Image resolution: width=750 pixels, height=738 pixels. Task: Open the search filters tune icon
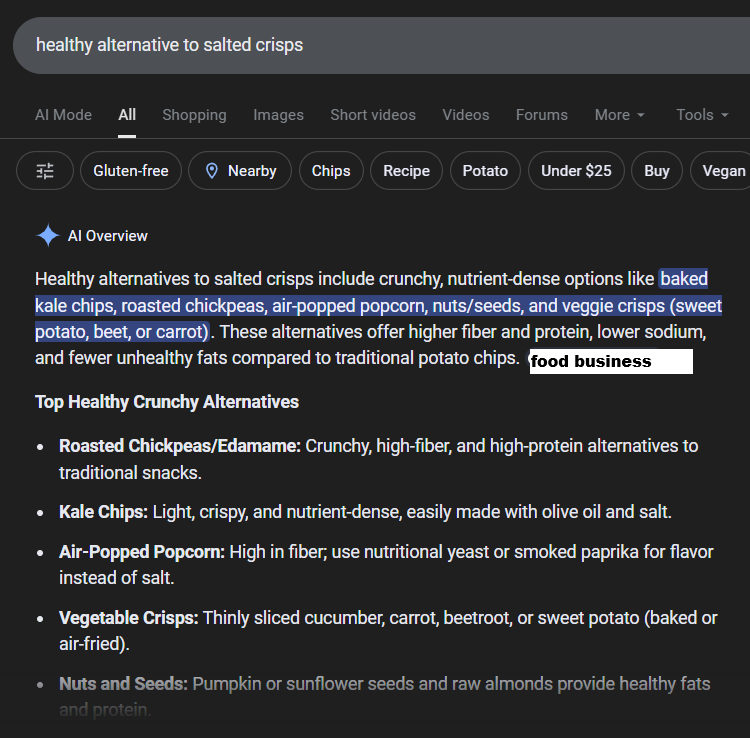[45, 171]
